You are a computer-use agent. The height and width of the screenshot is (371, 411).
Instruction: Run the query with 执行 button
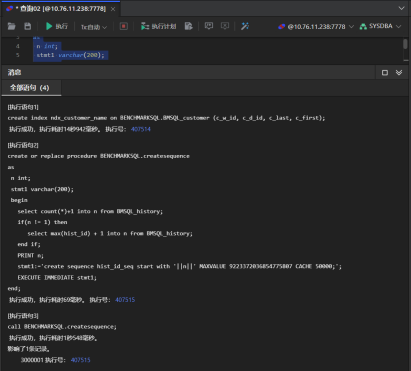(x=57, y=26)
